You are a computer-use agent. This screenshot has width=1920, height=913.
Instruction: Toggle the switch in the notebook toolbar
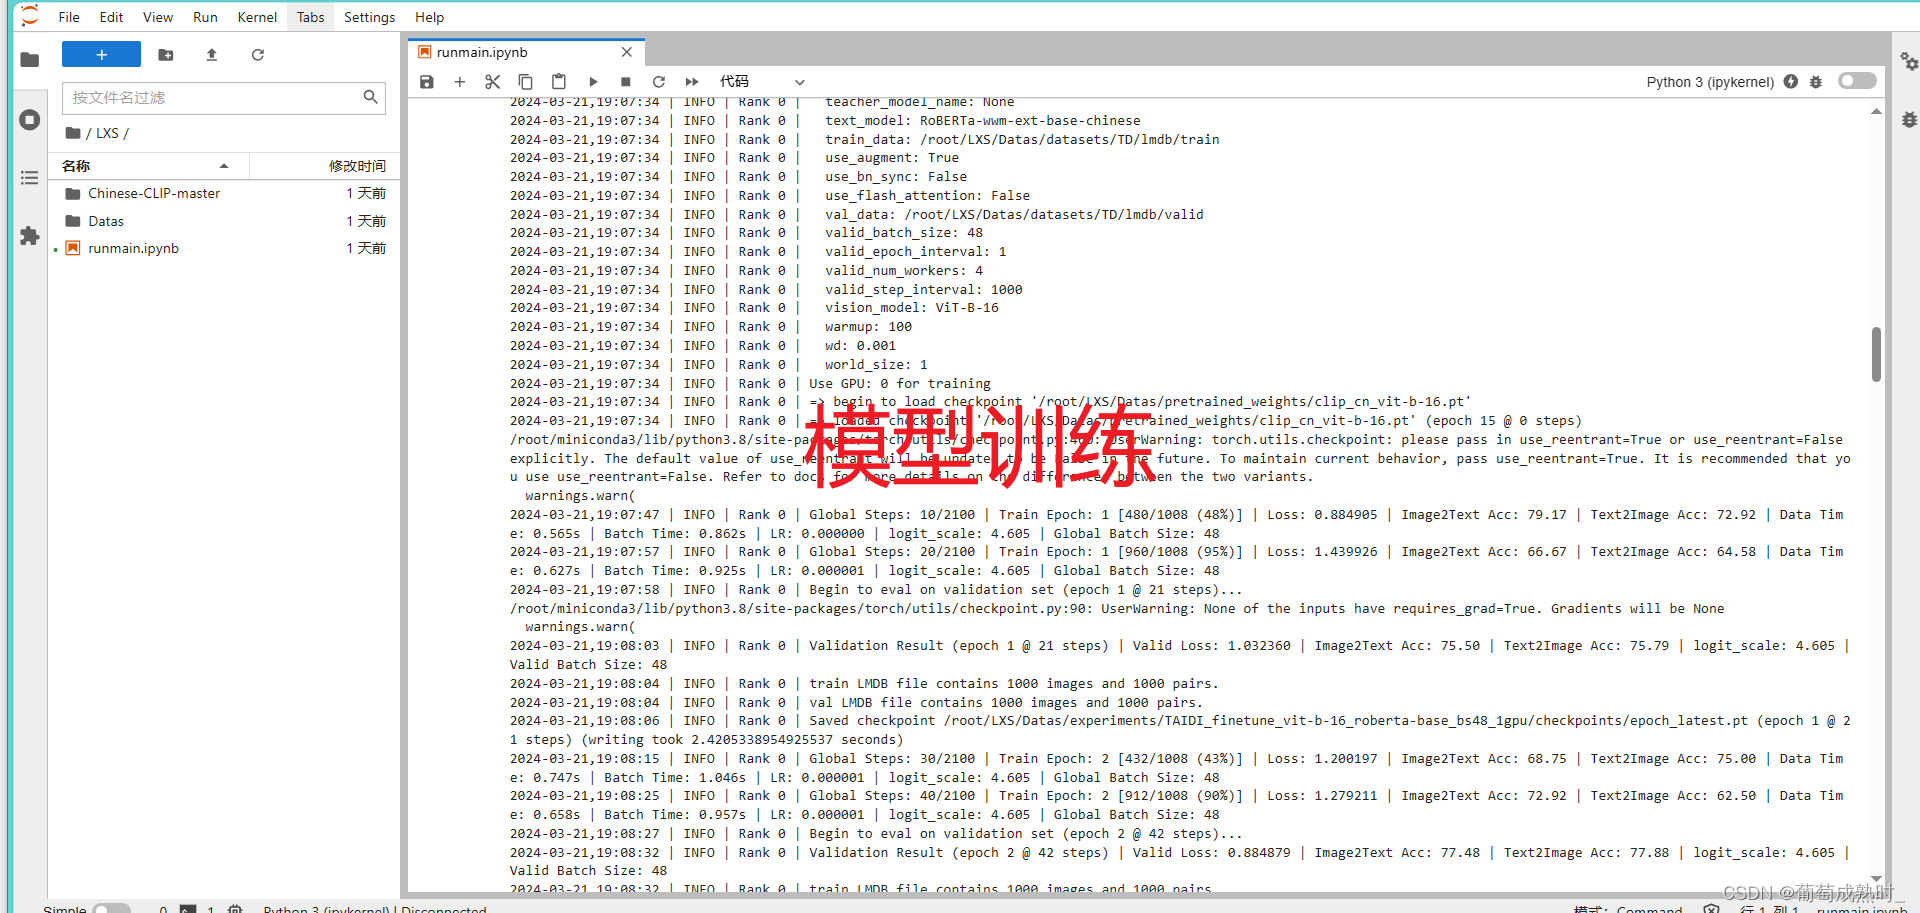click(1857, 81)
